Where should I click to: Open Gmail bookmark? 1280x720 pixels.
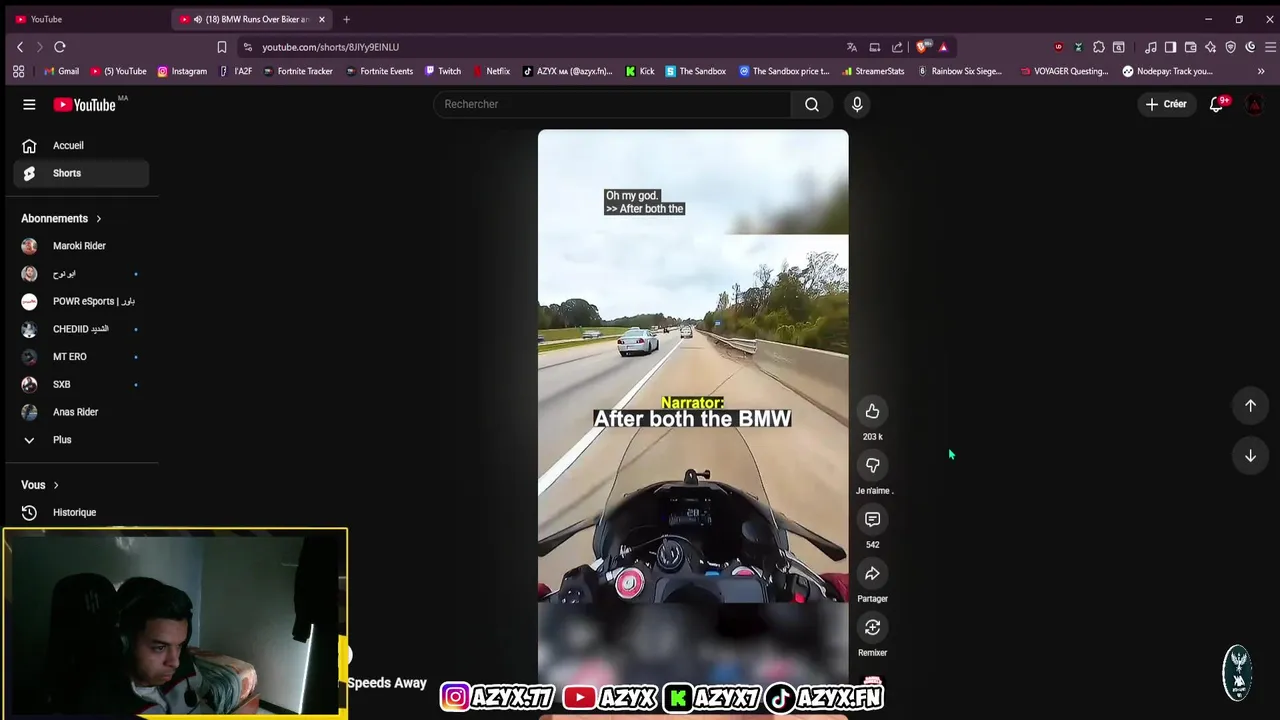tap(62, 71)
